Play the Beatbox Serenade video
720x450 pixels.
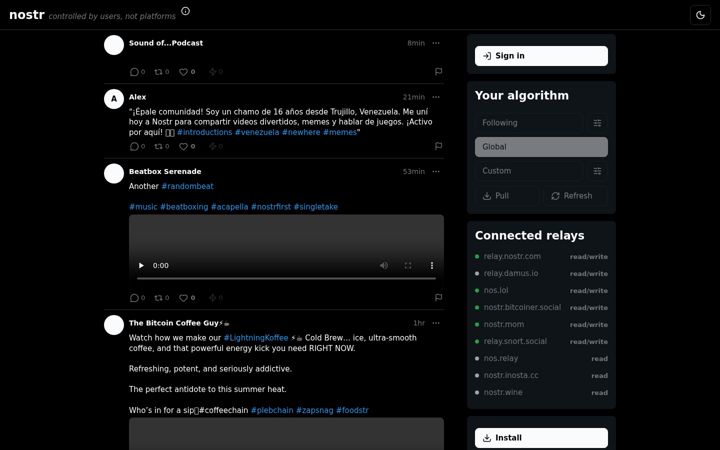(141, 265)
